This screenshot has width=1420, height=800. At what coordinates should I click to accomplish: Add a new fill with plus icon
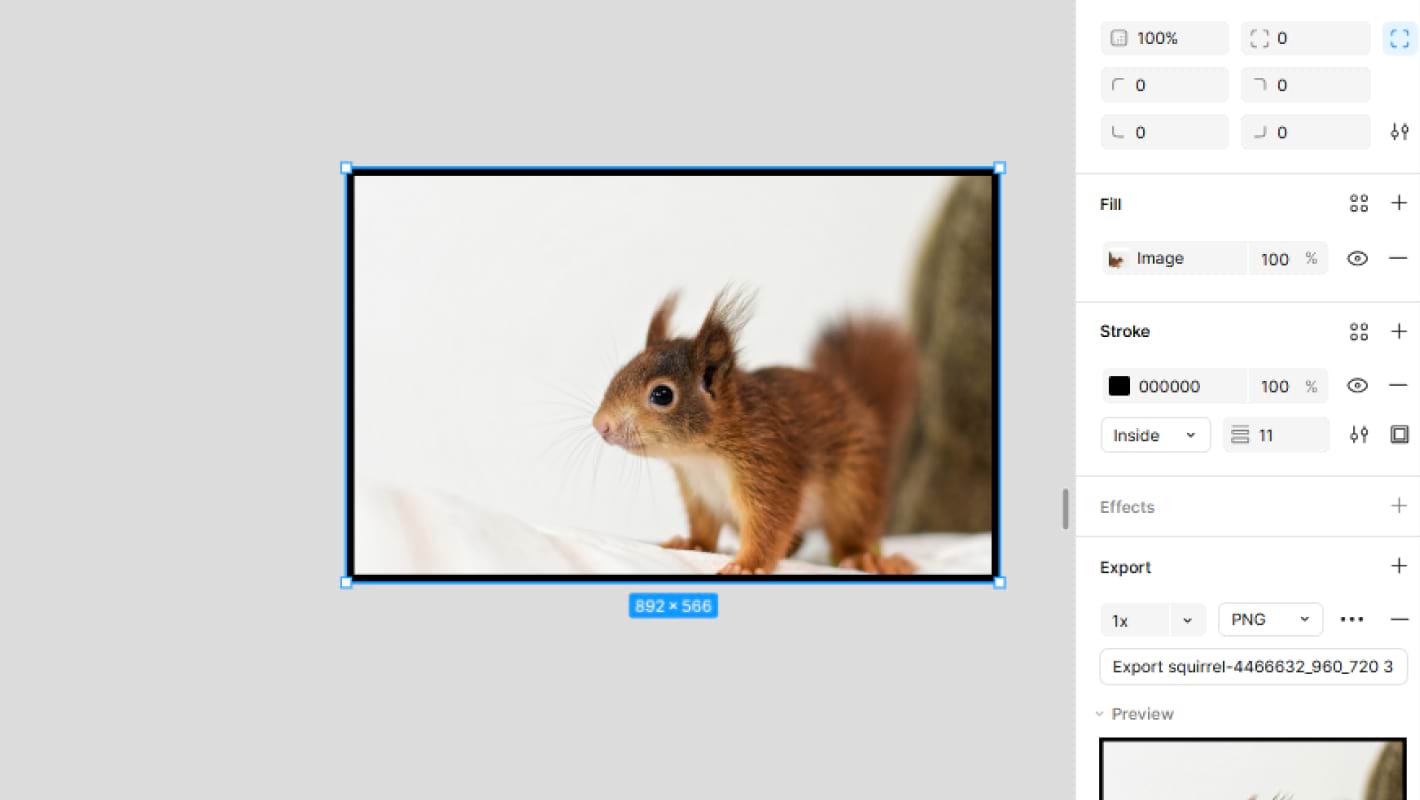(1399, 204)
